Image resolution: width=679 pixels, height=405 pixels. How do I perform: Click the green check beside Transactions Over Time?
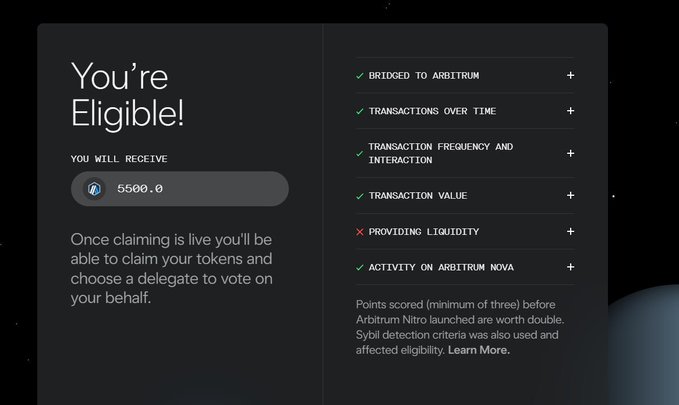(x=359, y=111)
